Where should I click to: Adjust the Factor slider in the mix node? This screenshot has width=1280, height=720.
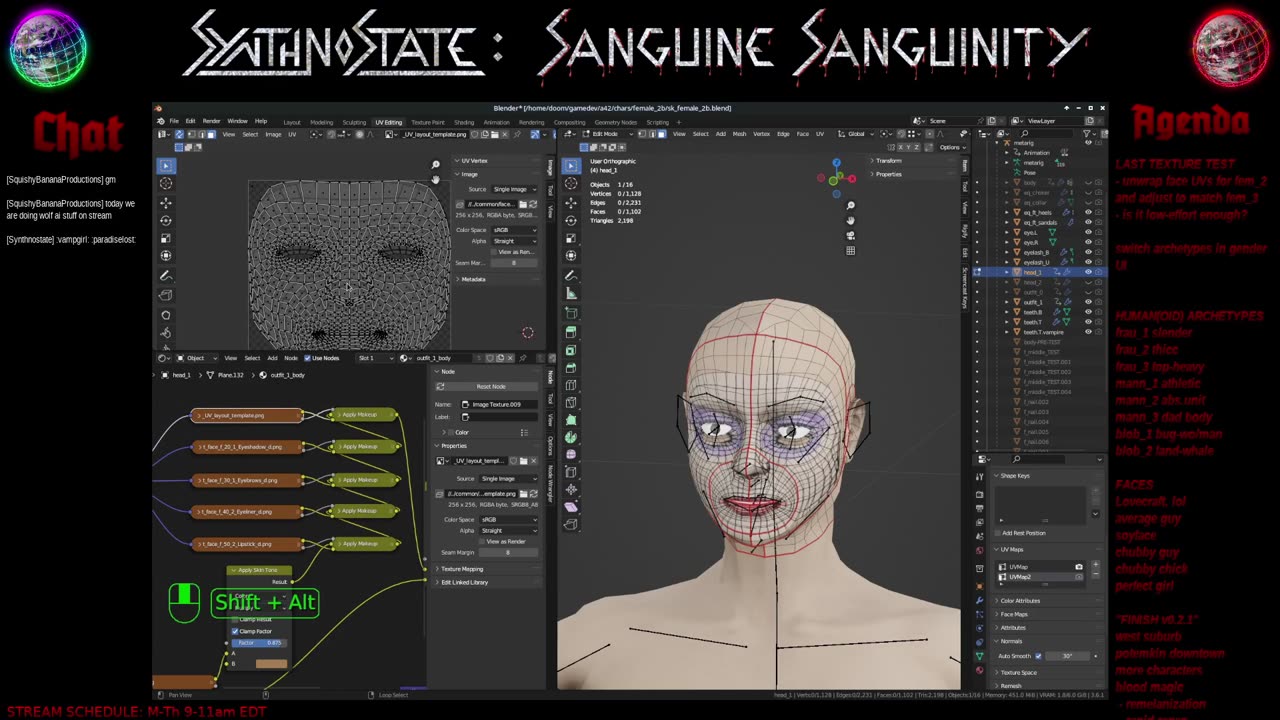[258, 642]
